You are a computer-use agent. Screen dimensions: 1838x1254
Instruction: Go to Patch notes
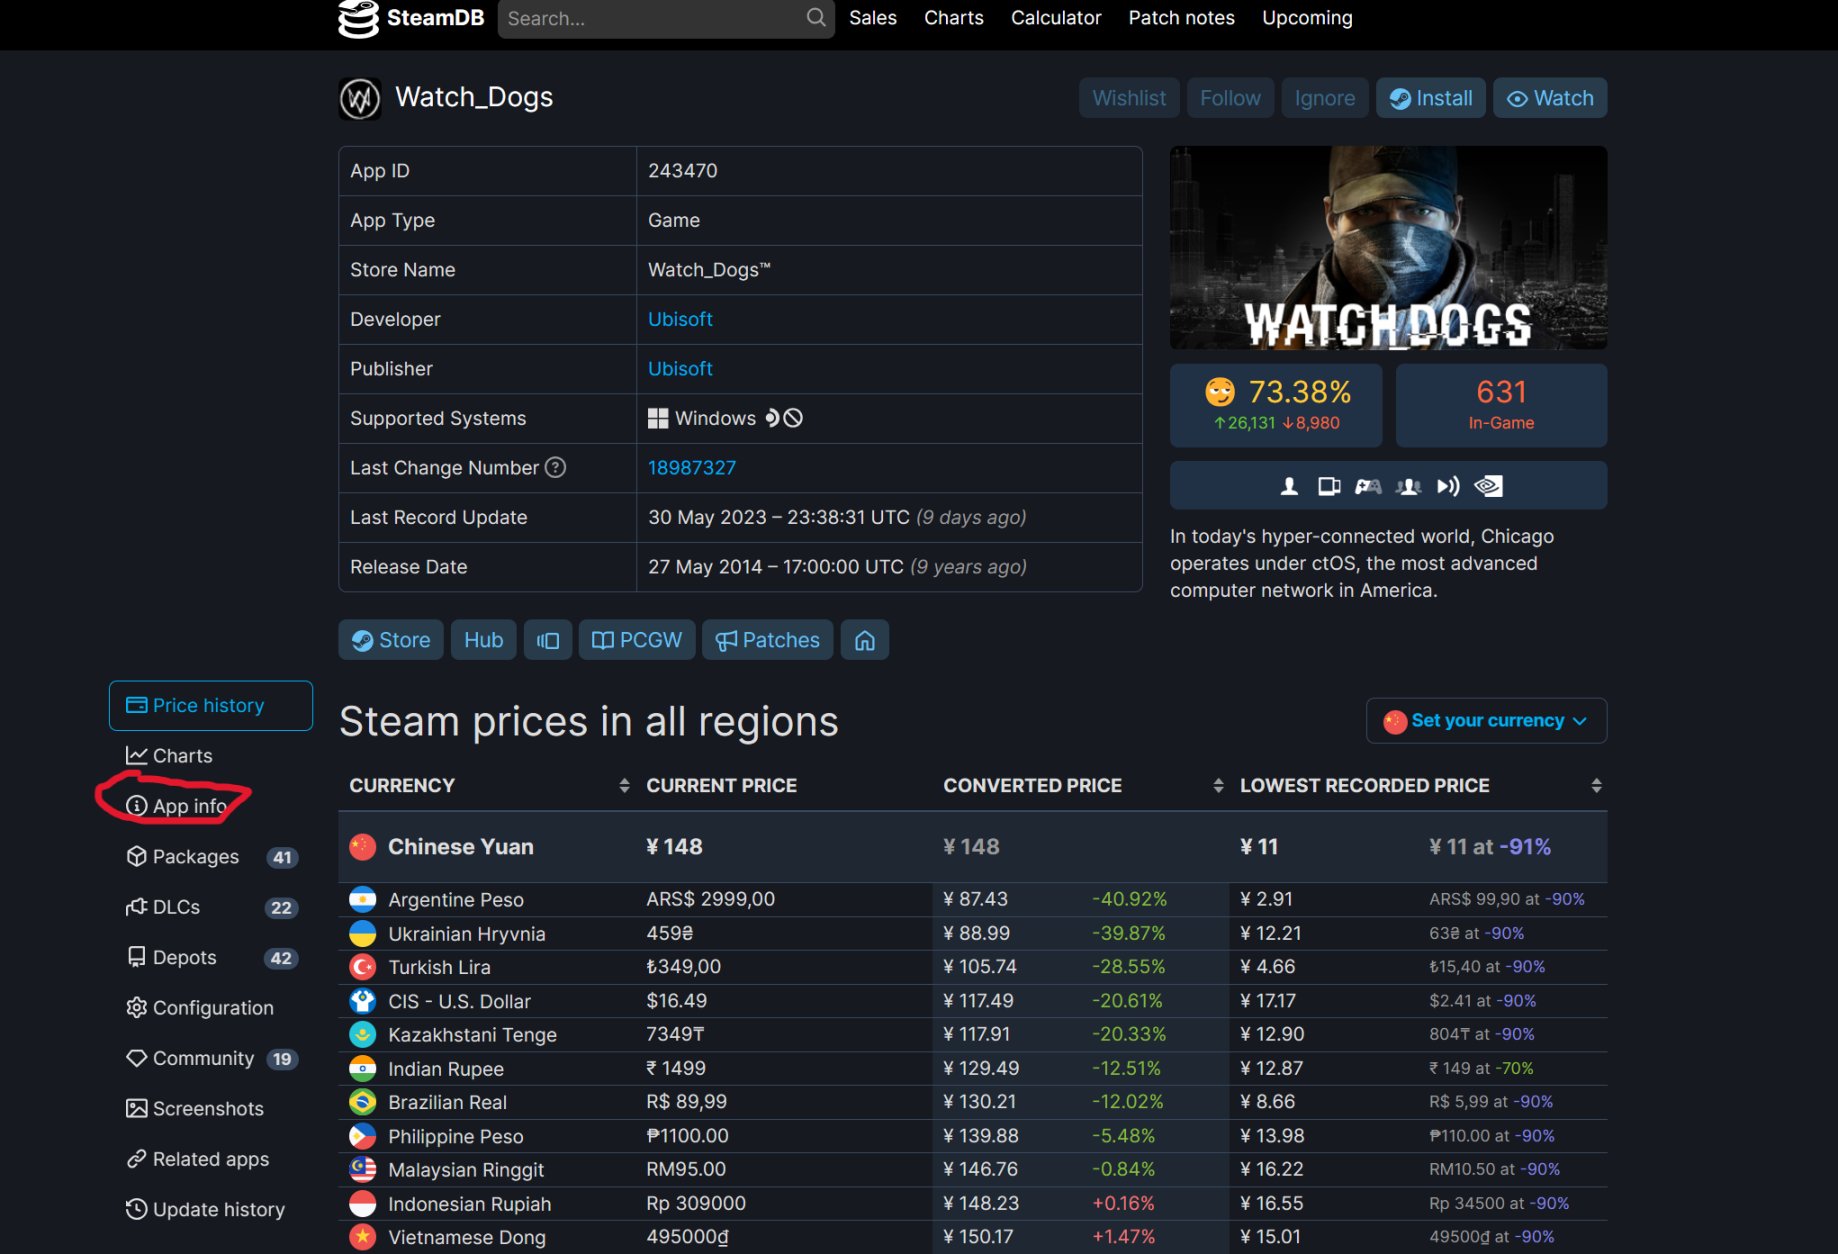point(1182,18)
